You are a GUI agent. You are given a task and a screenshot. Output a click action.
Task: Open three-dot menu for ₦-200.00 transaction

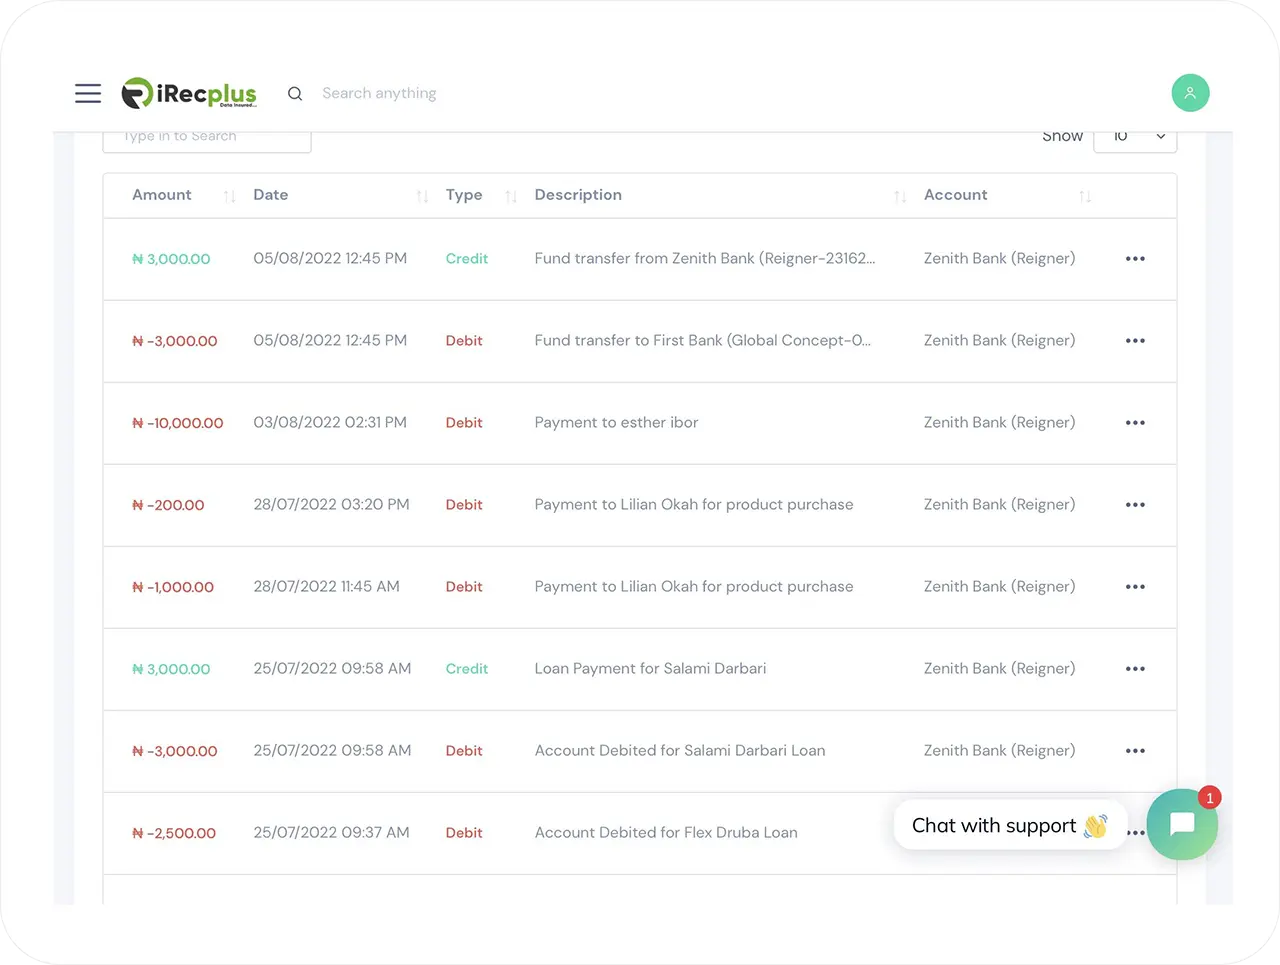coord(1135,505)
